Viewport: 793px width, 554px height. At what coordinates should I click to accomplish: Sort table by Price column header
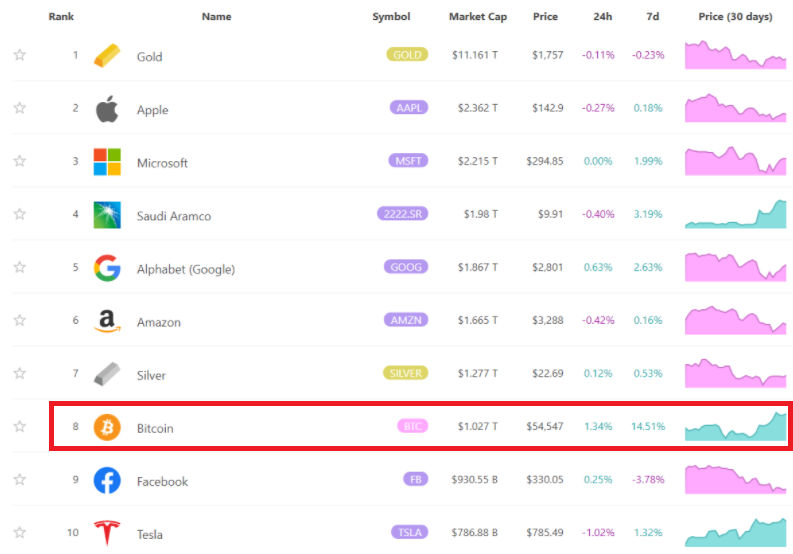point(545,17)
